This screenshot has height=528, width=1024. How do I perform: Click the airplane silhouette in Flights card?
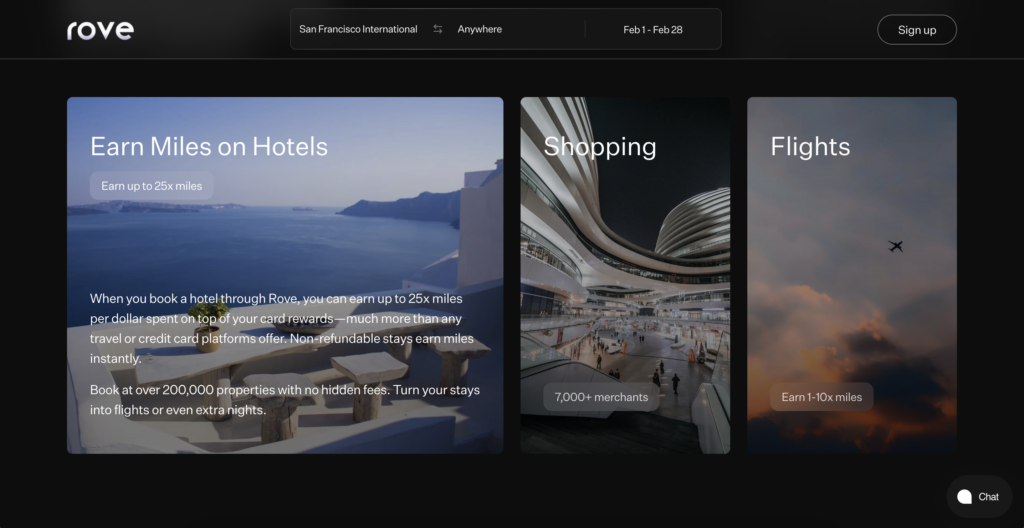pos(895,246)
